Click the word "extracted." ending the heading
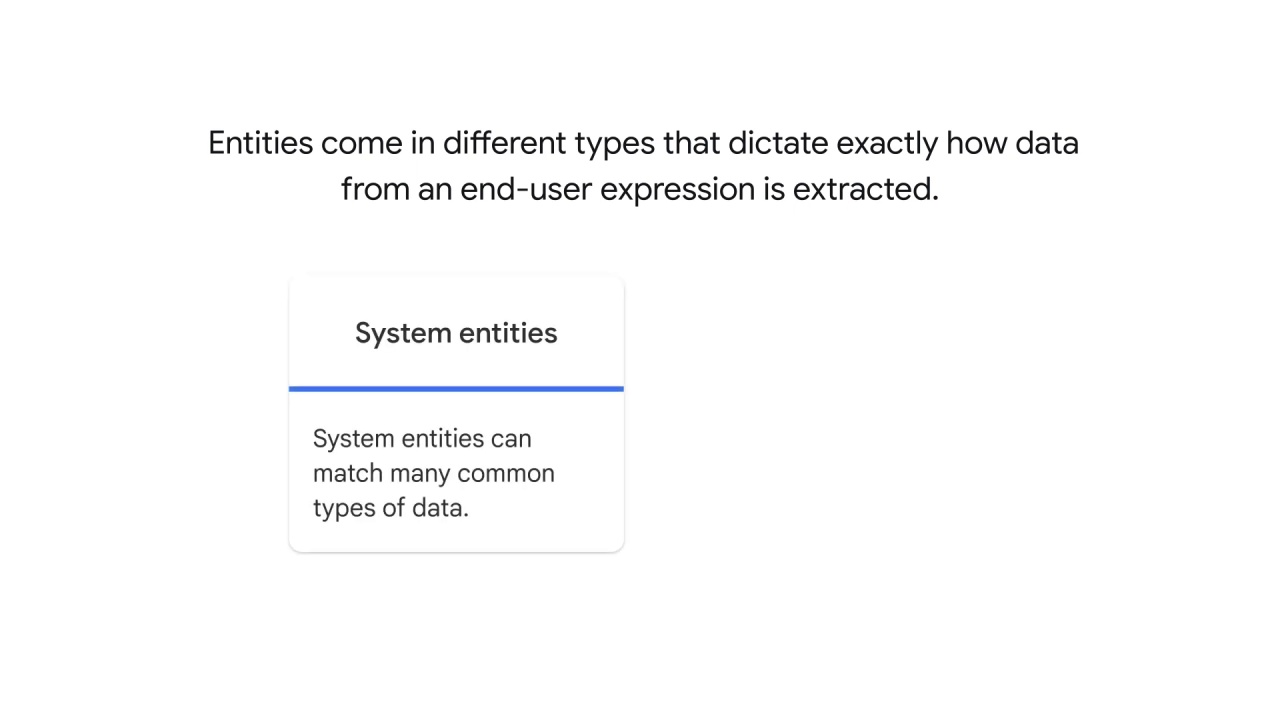1280x720 pixels. click(866, 188)
